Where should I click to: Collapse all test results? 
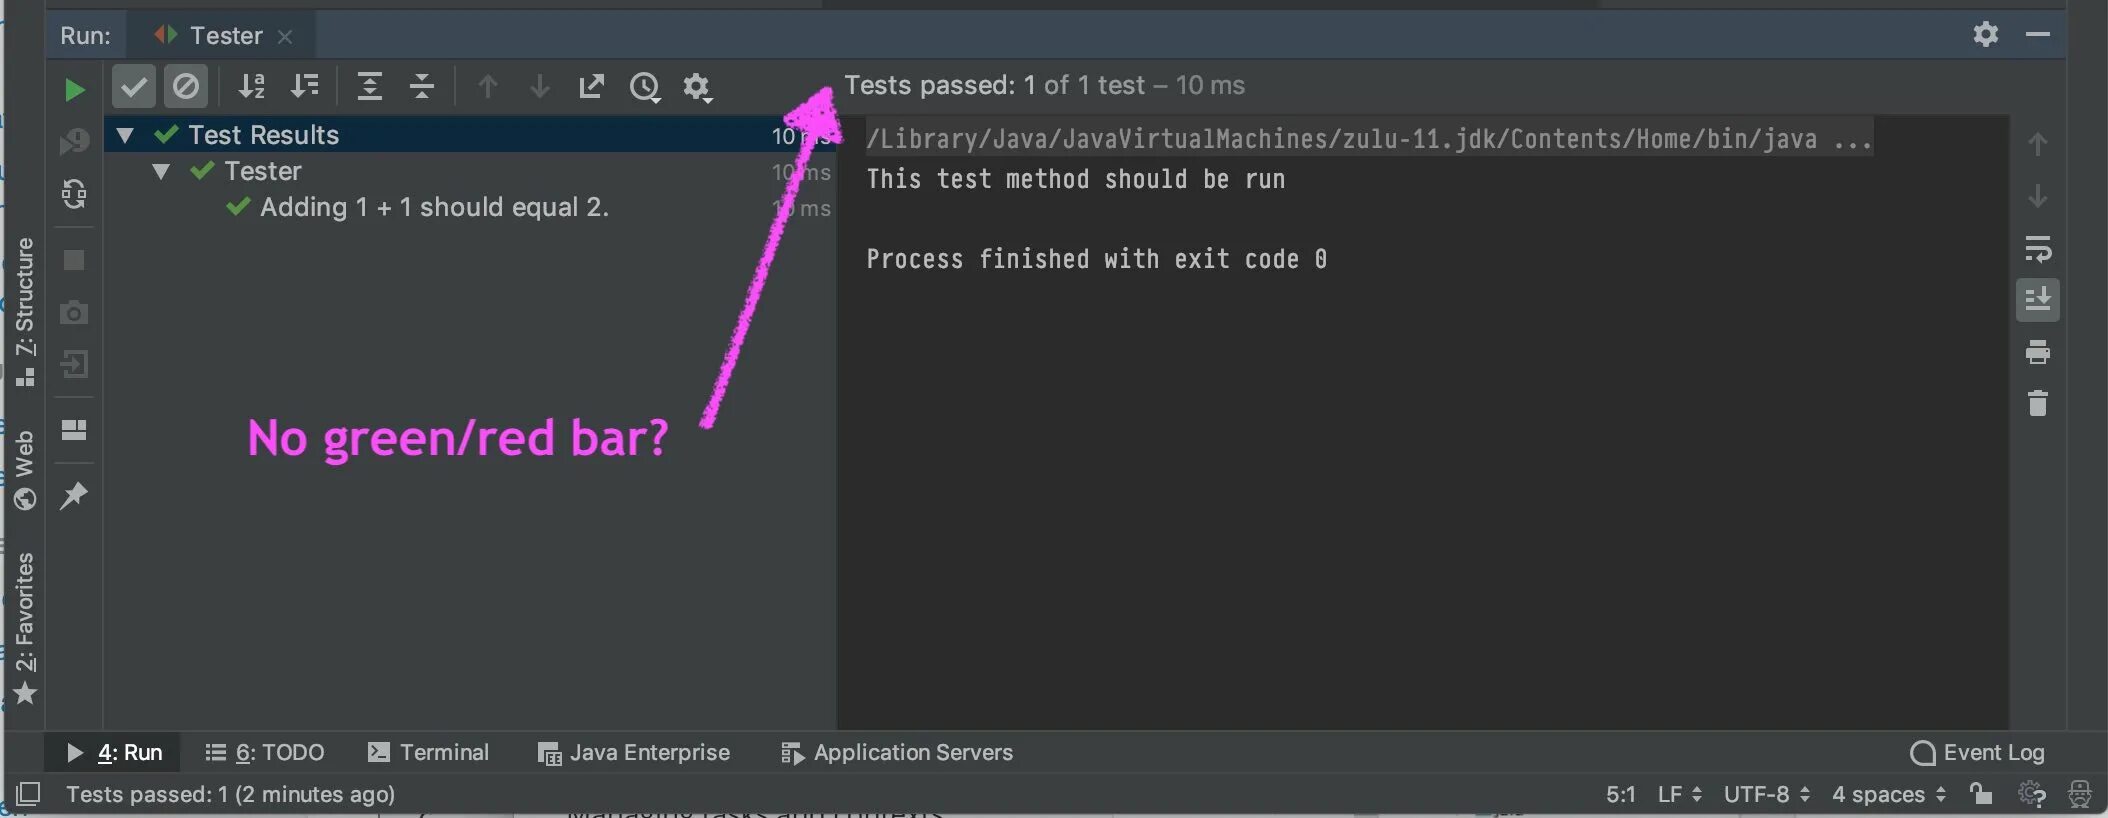click(422, 87)
